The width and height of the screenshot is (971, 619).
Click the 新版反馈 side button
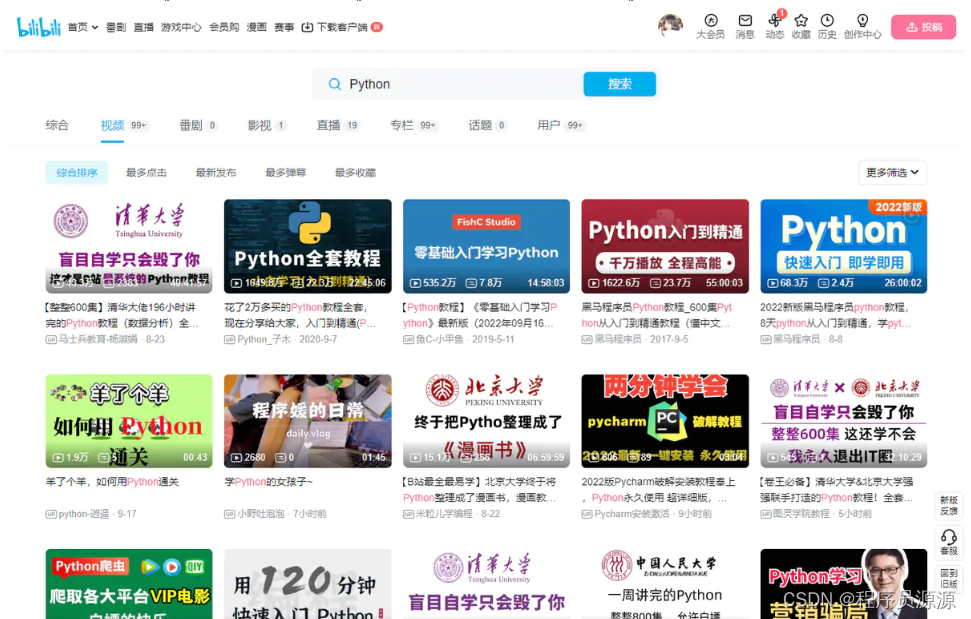click(949, 505)
